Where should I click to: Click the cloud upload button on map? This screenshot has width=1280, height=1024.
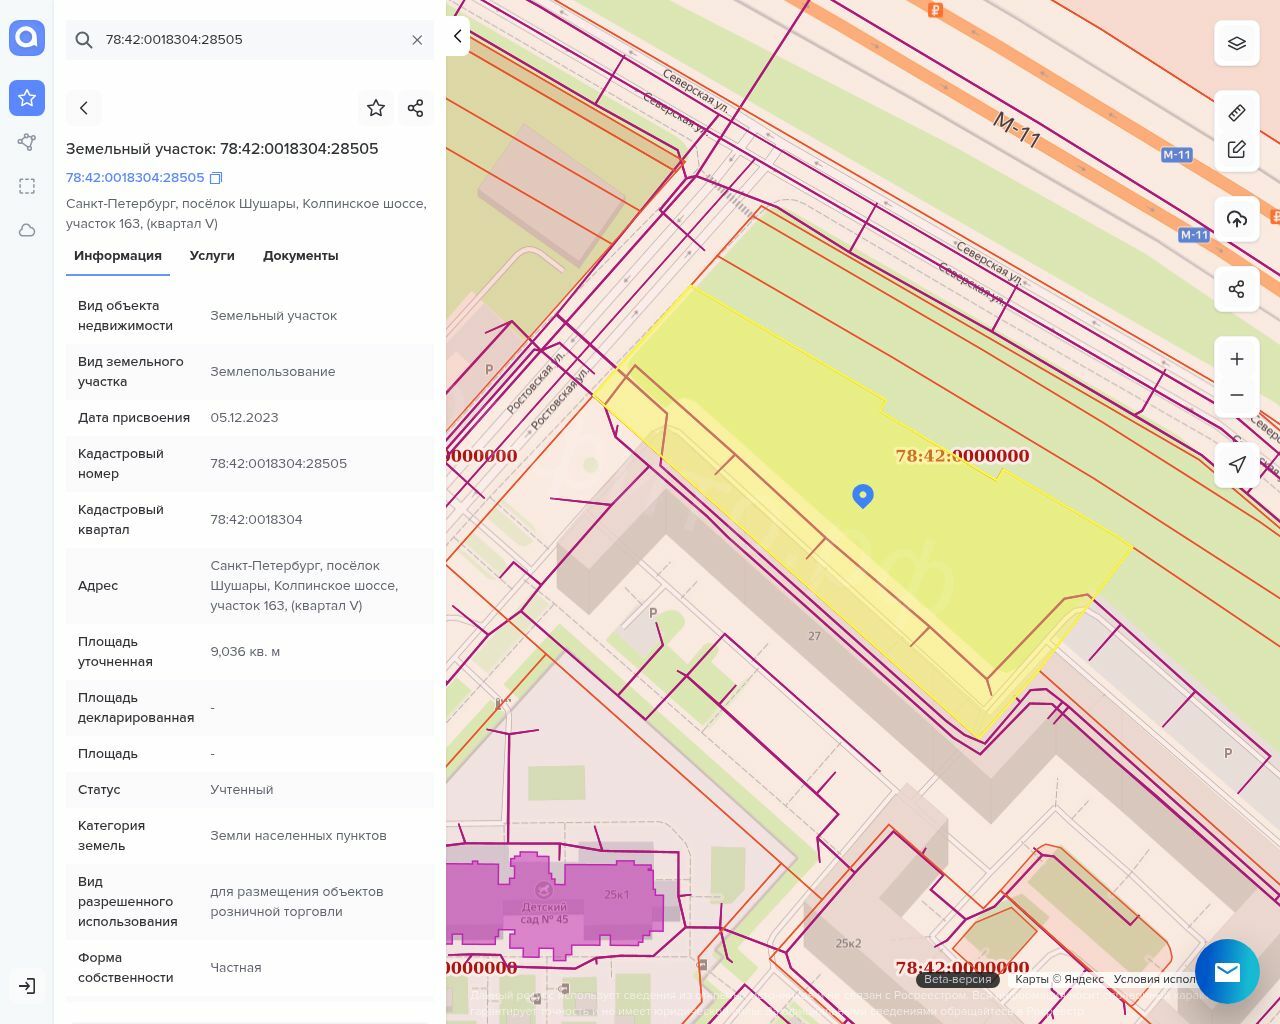[x=1236, y=219]
